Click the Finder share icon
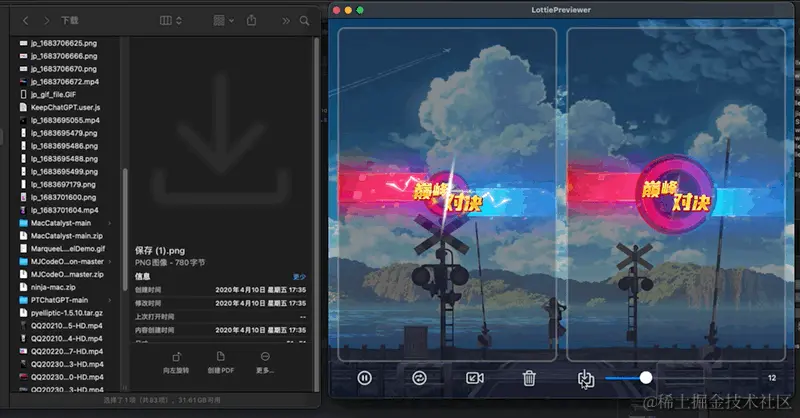 (x=252, y=20)
